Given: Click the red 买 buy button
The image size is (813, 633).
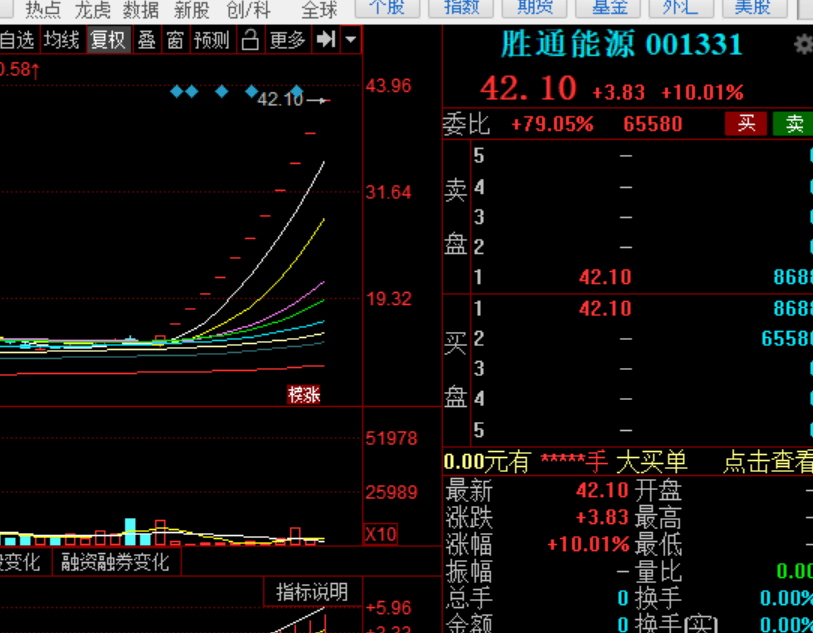Looking at the screenshot, I should (x=746, y=124).
